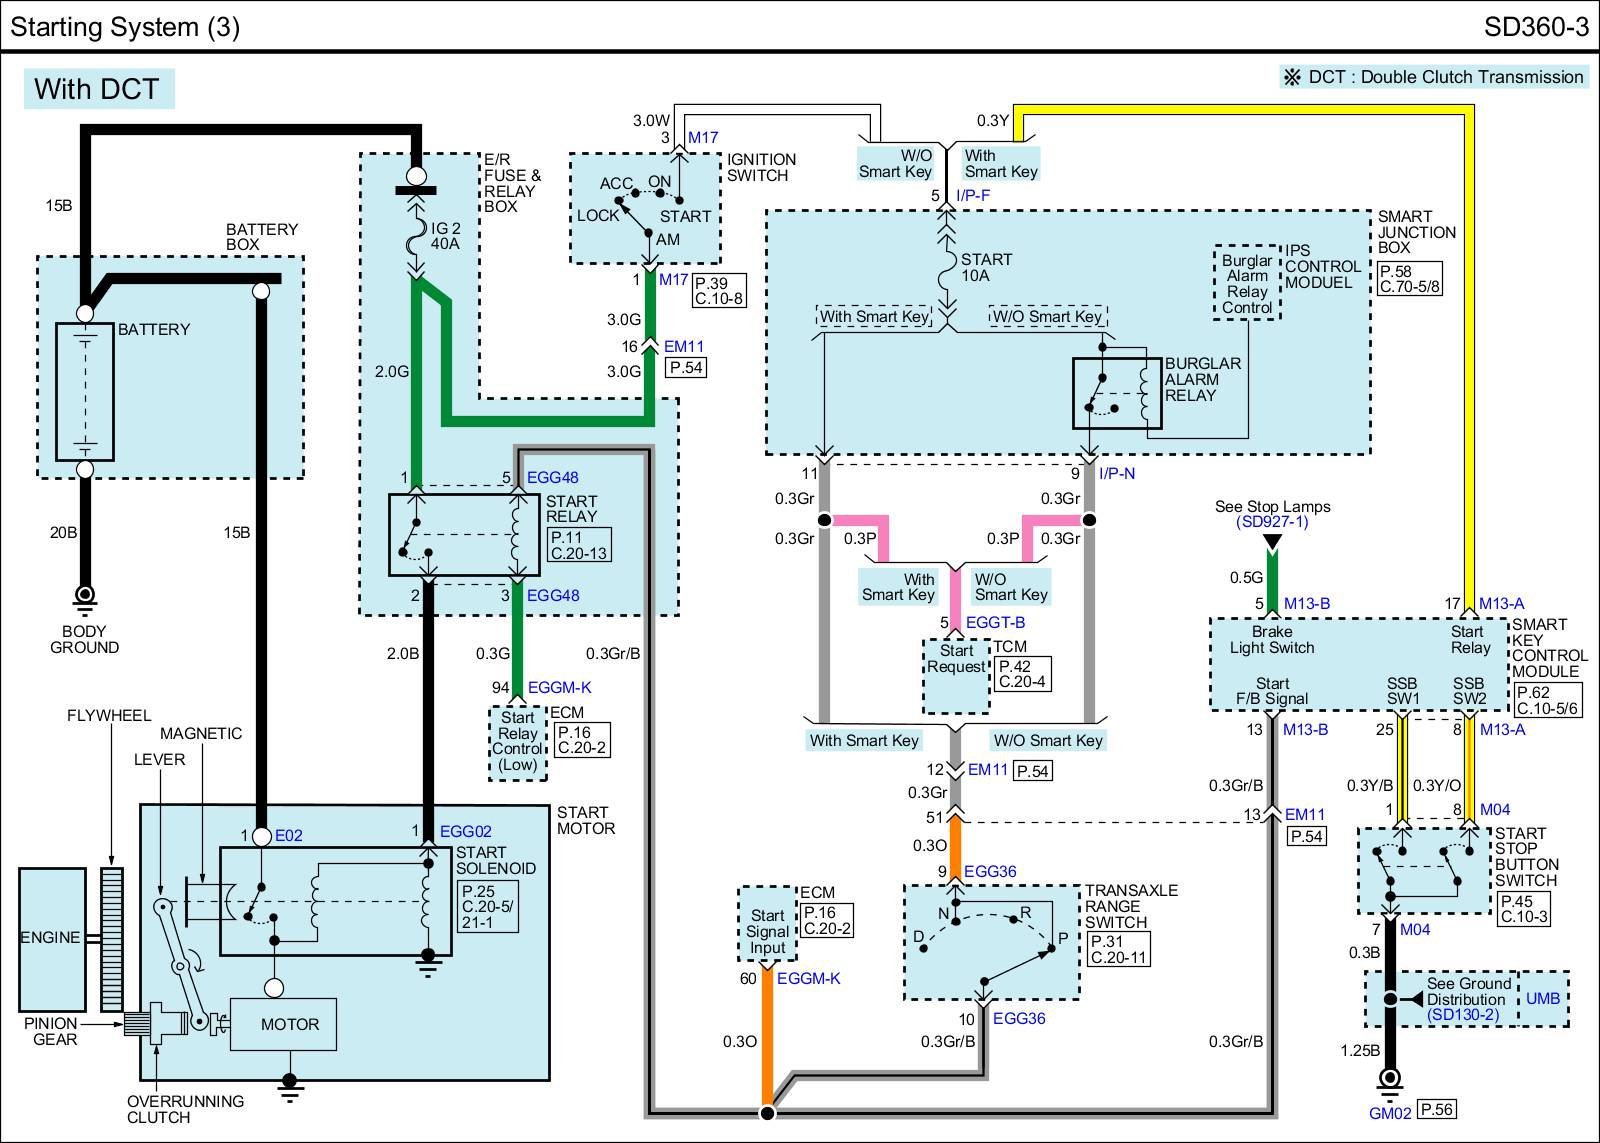Select the start relay schematic symbol
This screenshot has width=1600, height=1143.
click(450, 534)
